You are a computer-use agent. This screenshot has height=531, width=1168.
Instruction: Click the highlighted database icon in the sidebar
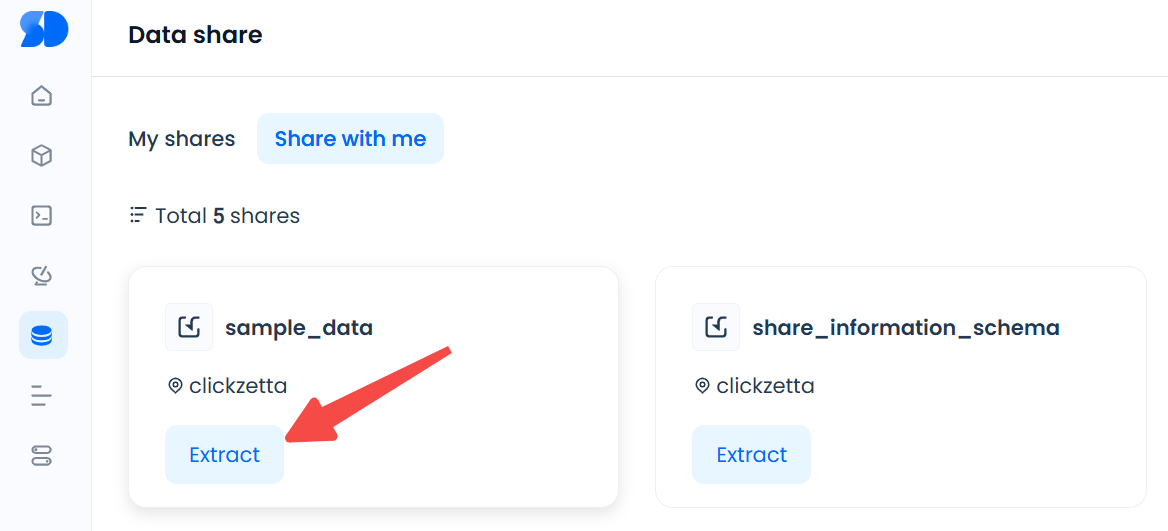(x=42, y=335)
